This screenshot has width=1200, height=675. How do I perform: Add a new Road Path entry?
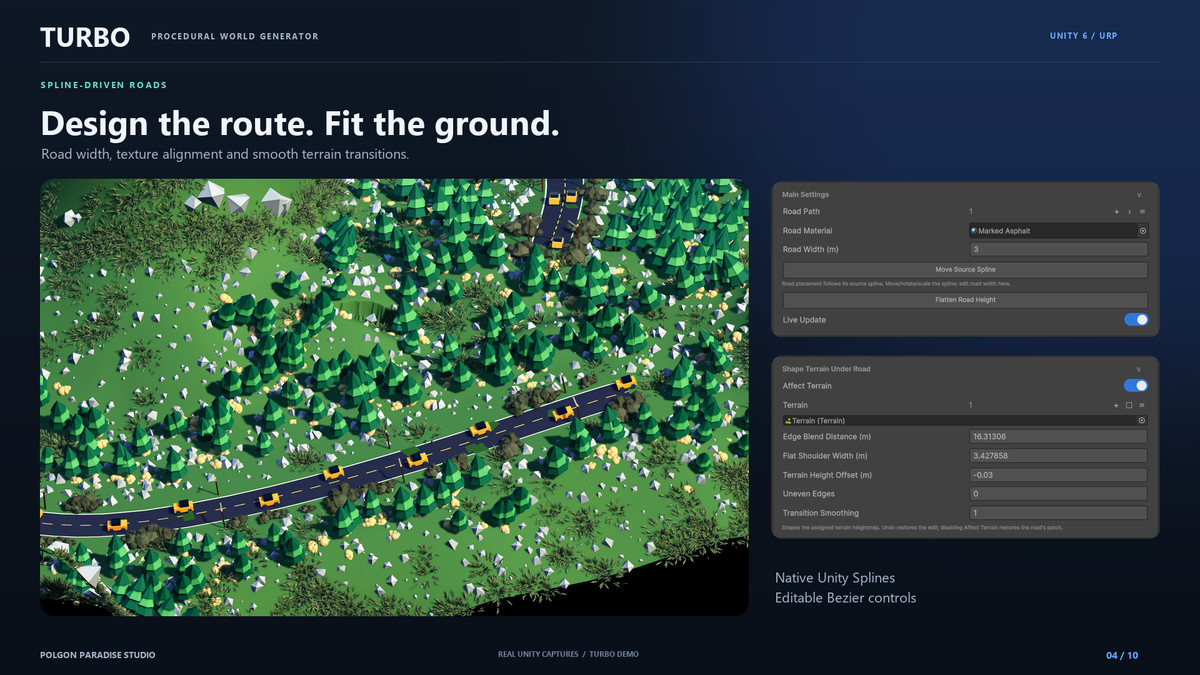tap(1117, 212)
